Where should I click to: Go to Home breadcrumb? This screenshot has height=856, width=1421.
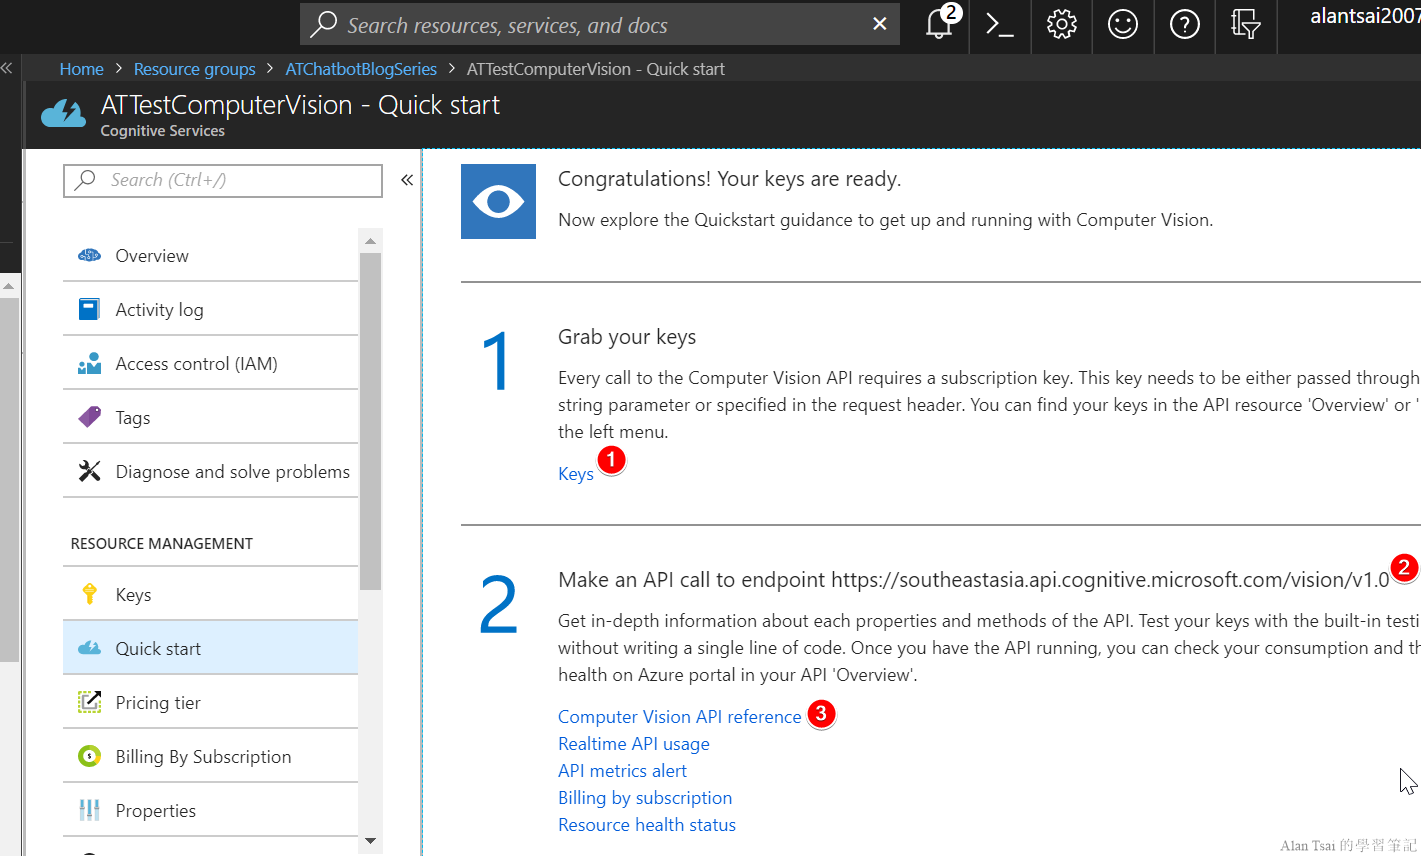coord(81,69)
